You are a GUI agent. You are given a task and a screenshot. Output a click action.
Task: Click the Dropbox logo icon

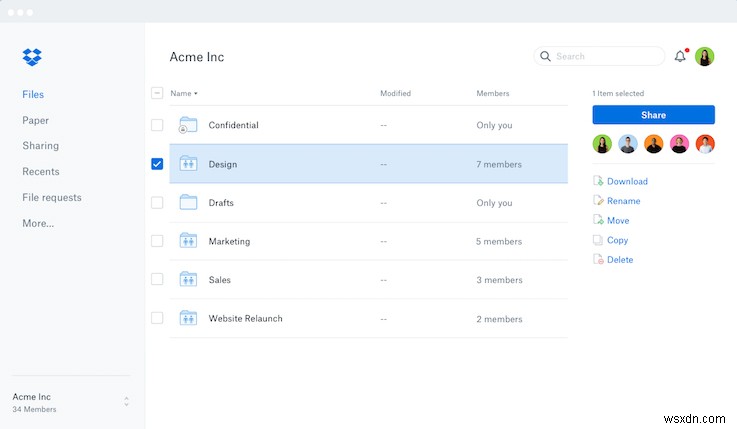click(x=32, y=57)
